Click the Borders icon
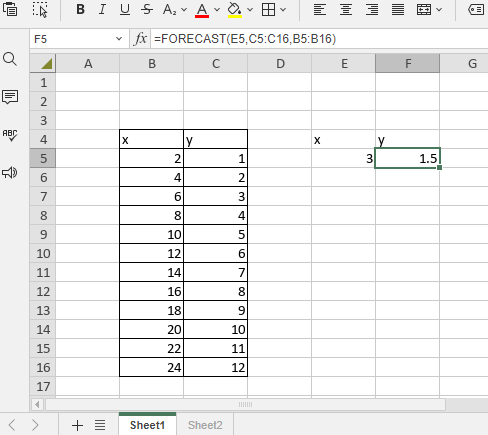488x435 pixels. pyautogui.click(x=268, y=10)
